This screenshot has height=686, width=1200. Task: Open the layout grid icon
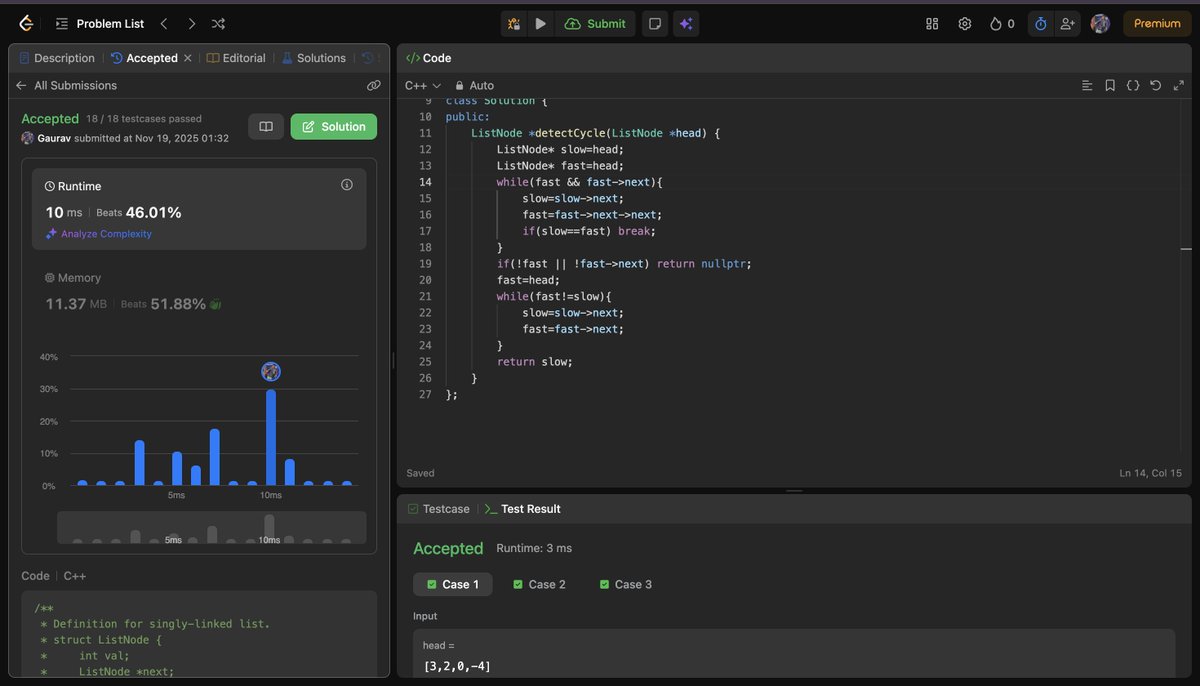click(x=932, y=23)
